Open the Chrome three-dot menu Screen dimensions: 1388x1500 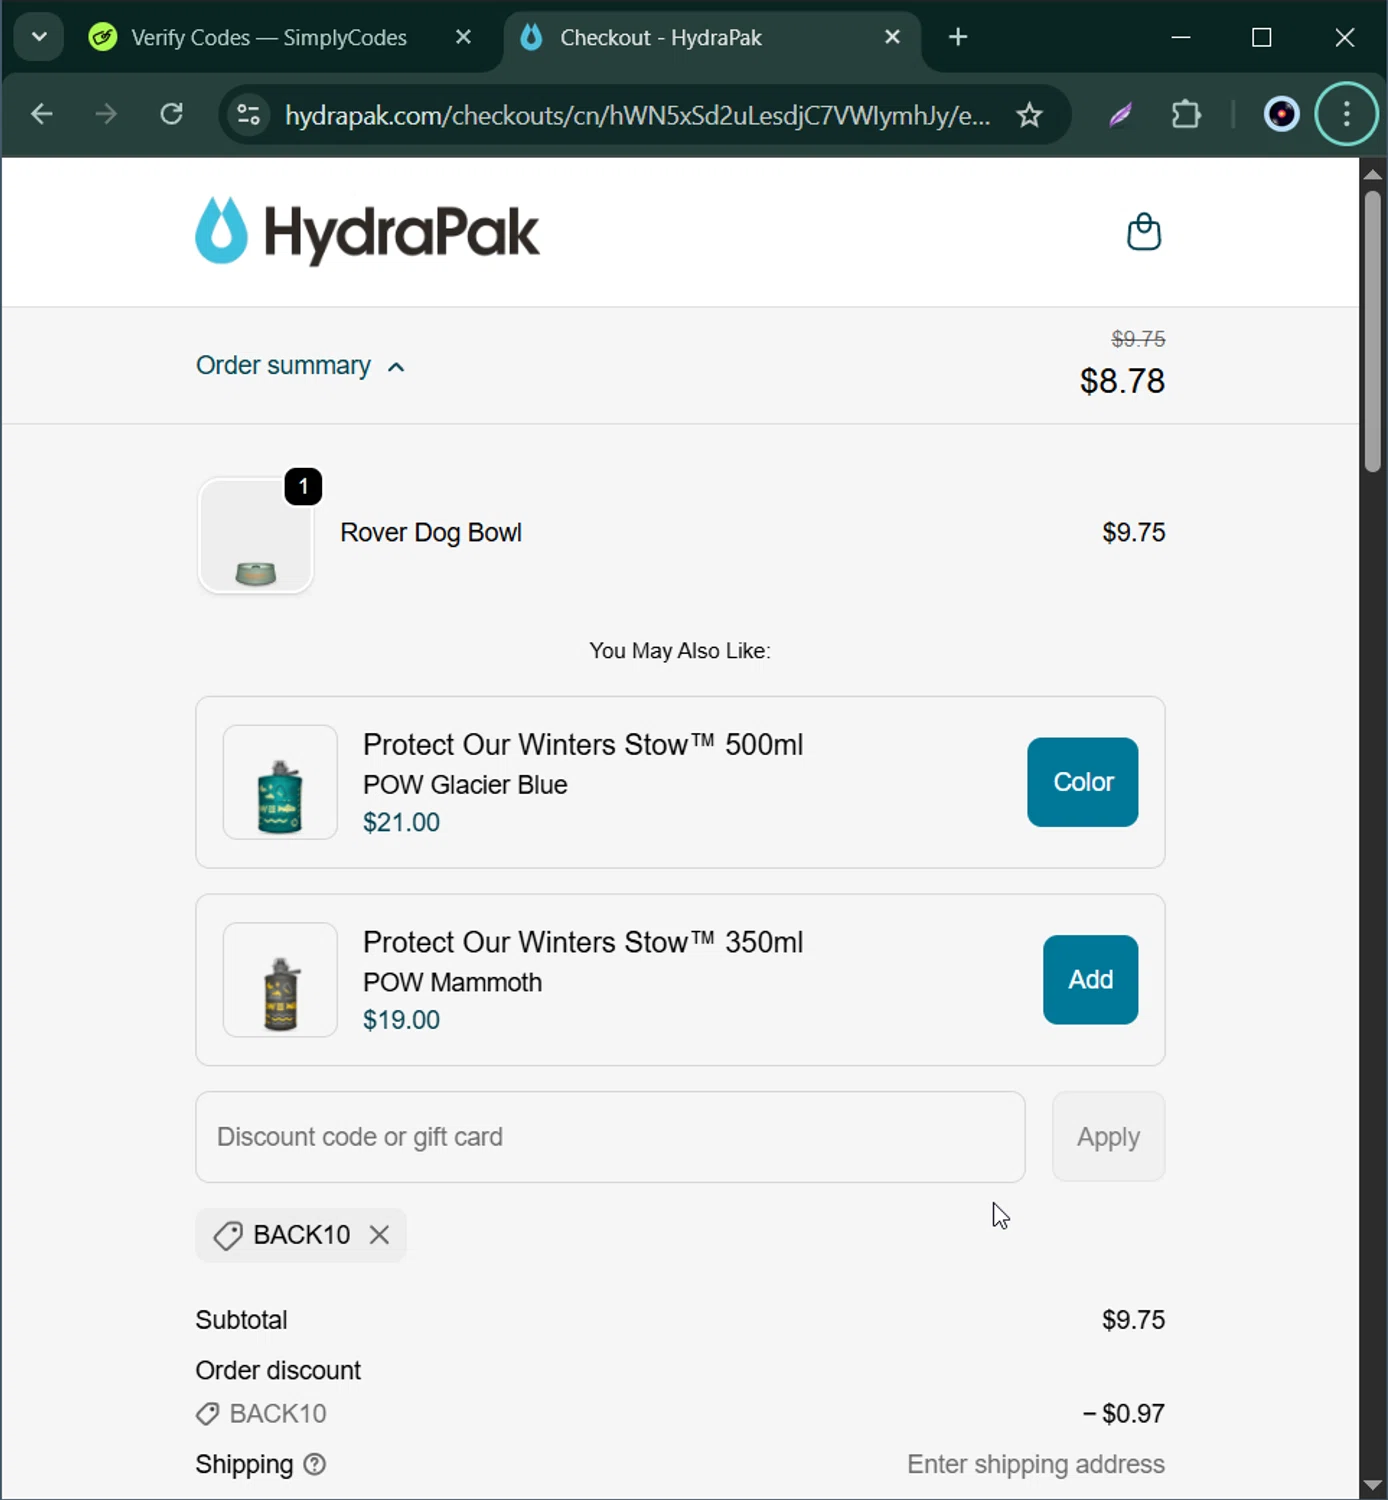[x=1346, y=114]
